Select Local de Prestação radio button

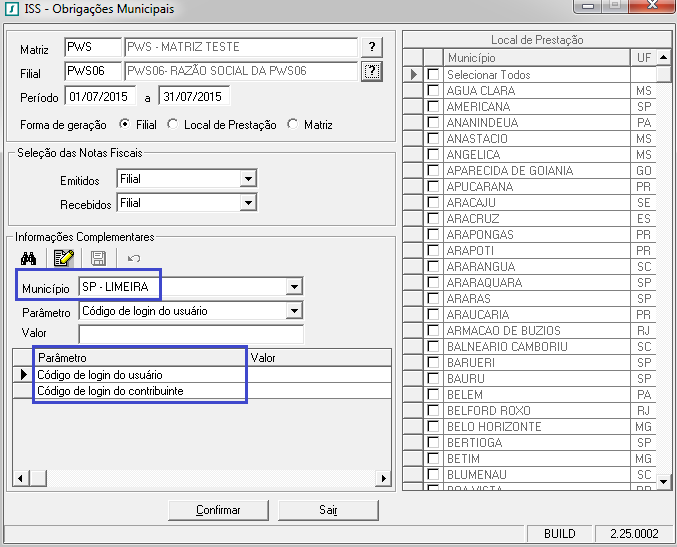[173, 124]
